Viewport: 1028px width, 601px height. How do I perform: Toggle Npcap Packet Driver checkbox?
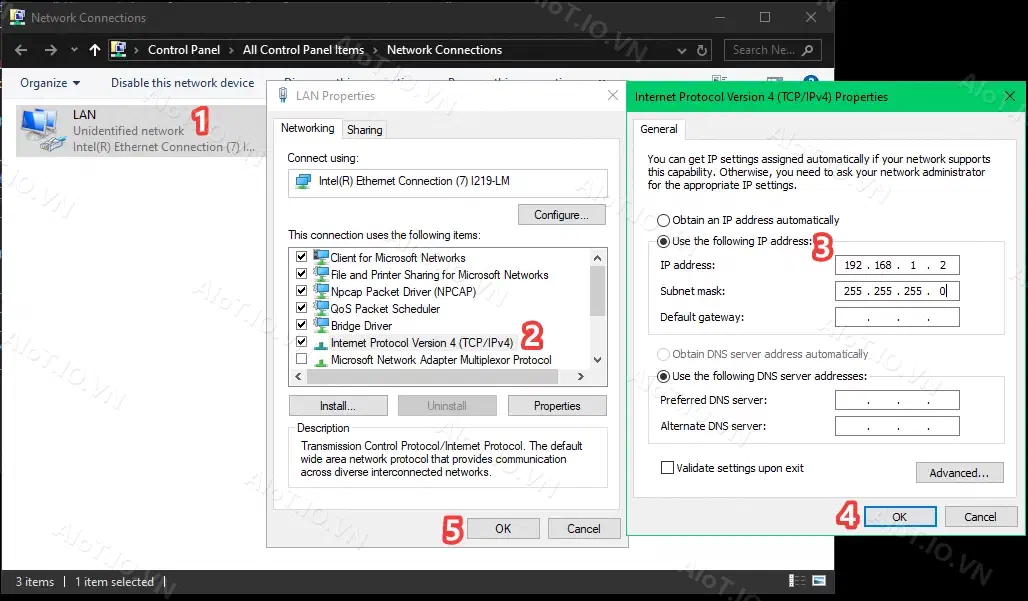click(x=302, y=291)
